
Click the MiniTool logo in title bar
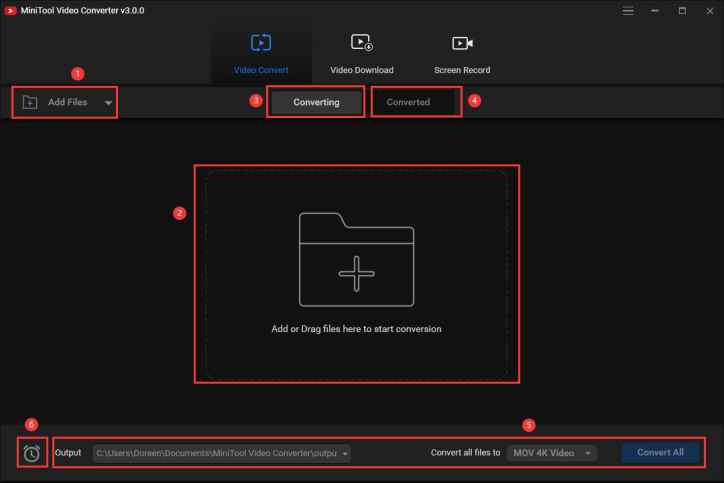[10, 11]
